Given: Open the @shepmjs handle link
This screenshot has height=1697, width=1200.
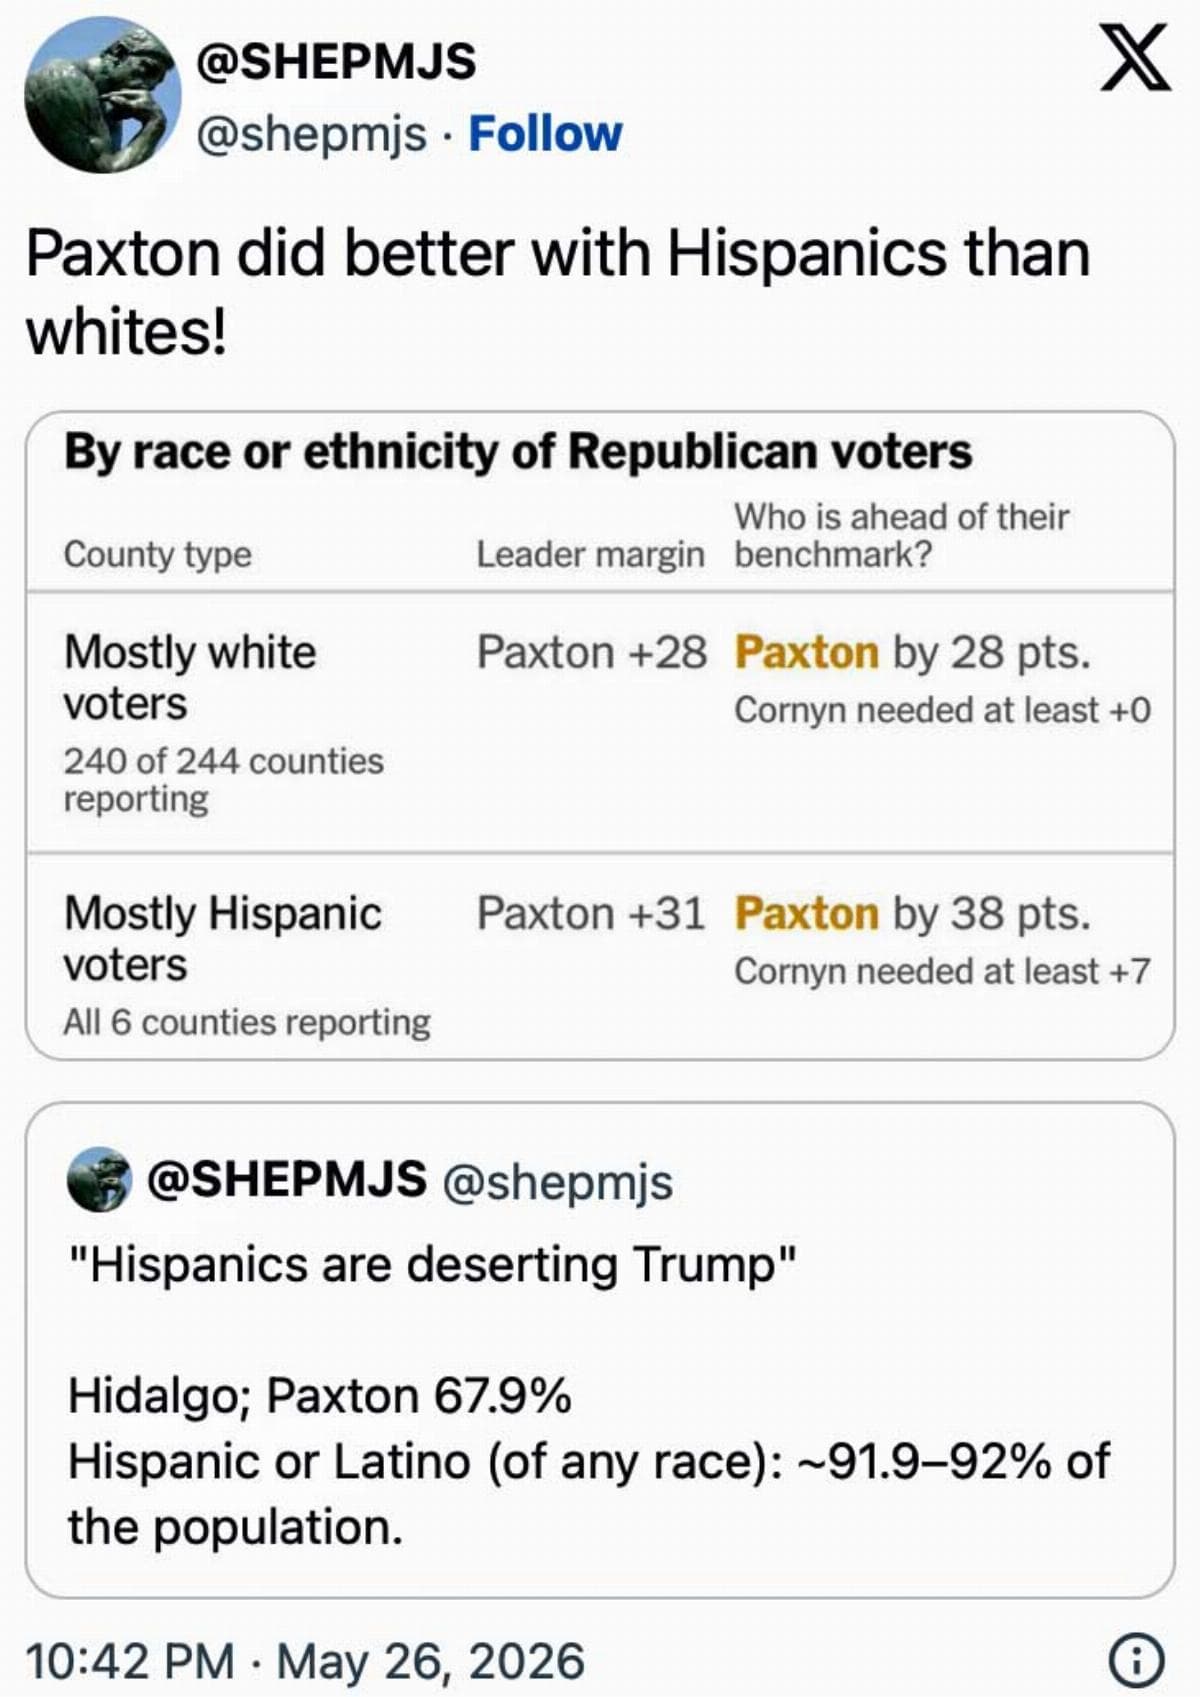Looking at the screenshot, I should [312, 135].
